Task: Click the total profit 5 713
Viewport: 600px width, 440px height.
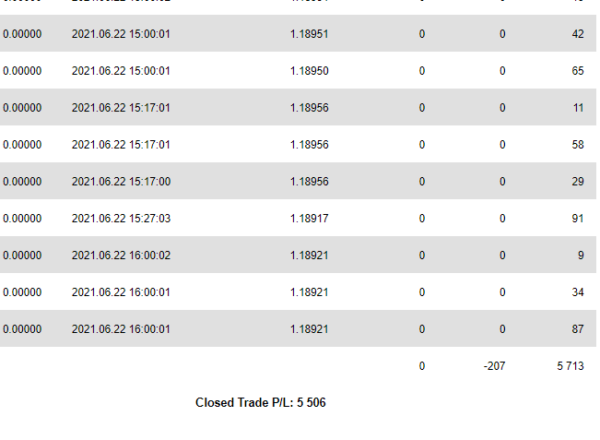Action: tap(570, 366)
